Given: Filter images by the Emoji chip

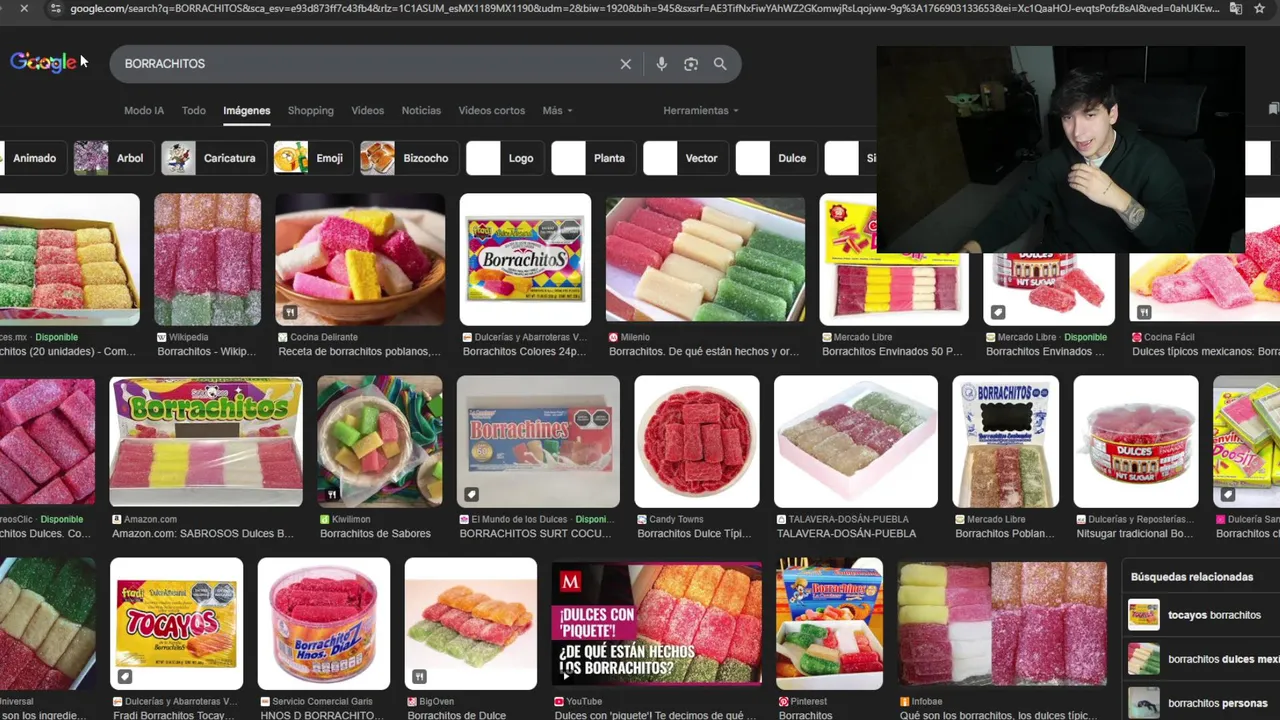Looking at the screenshot, I should point(312,158).
